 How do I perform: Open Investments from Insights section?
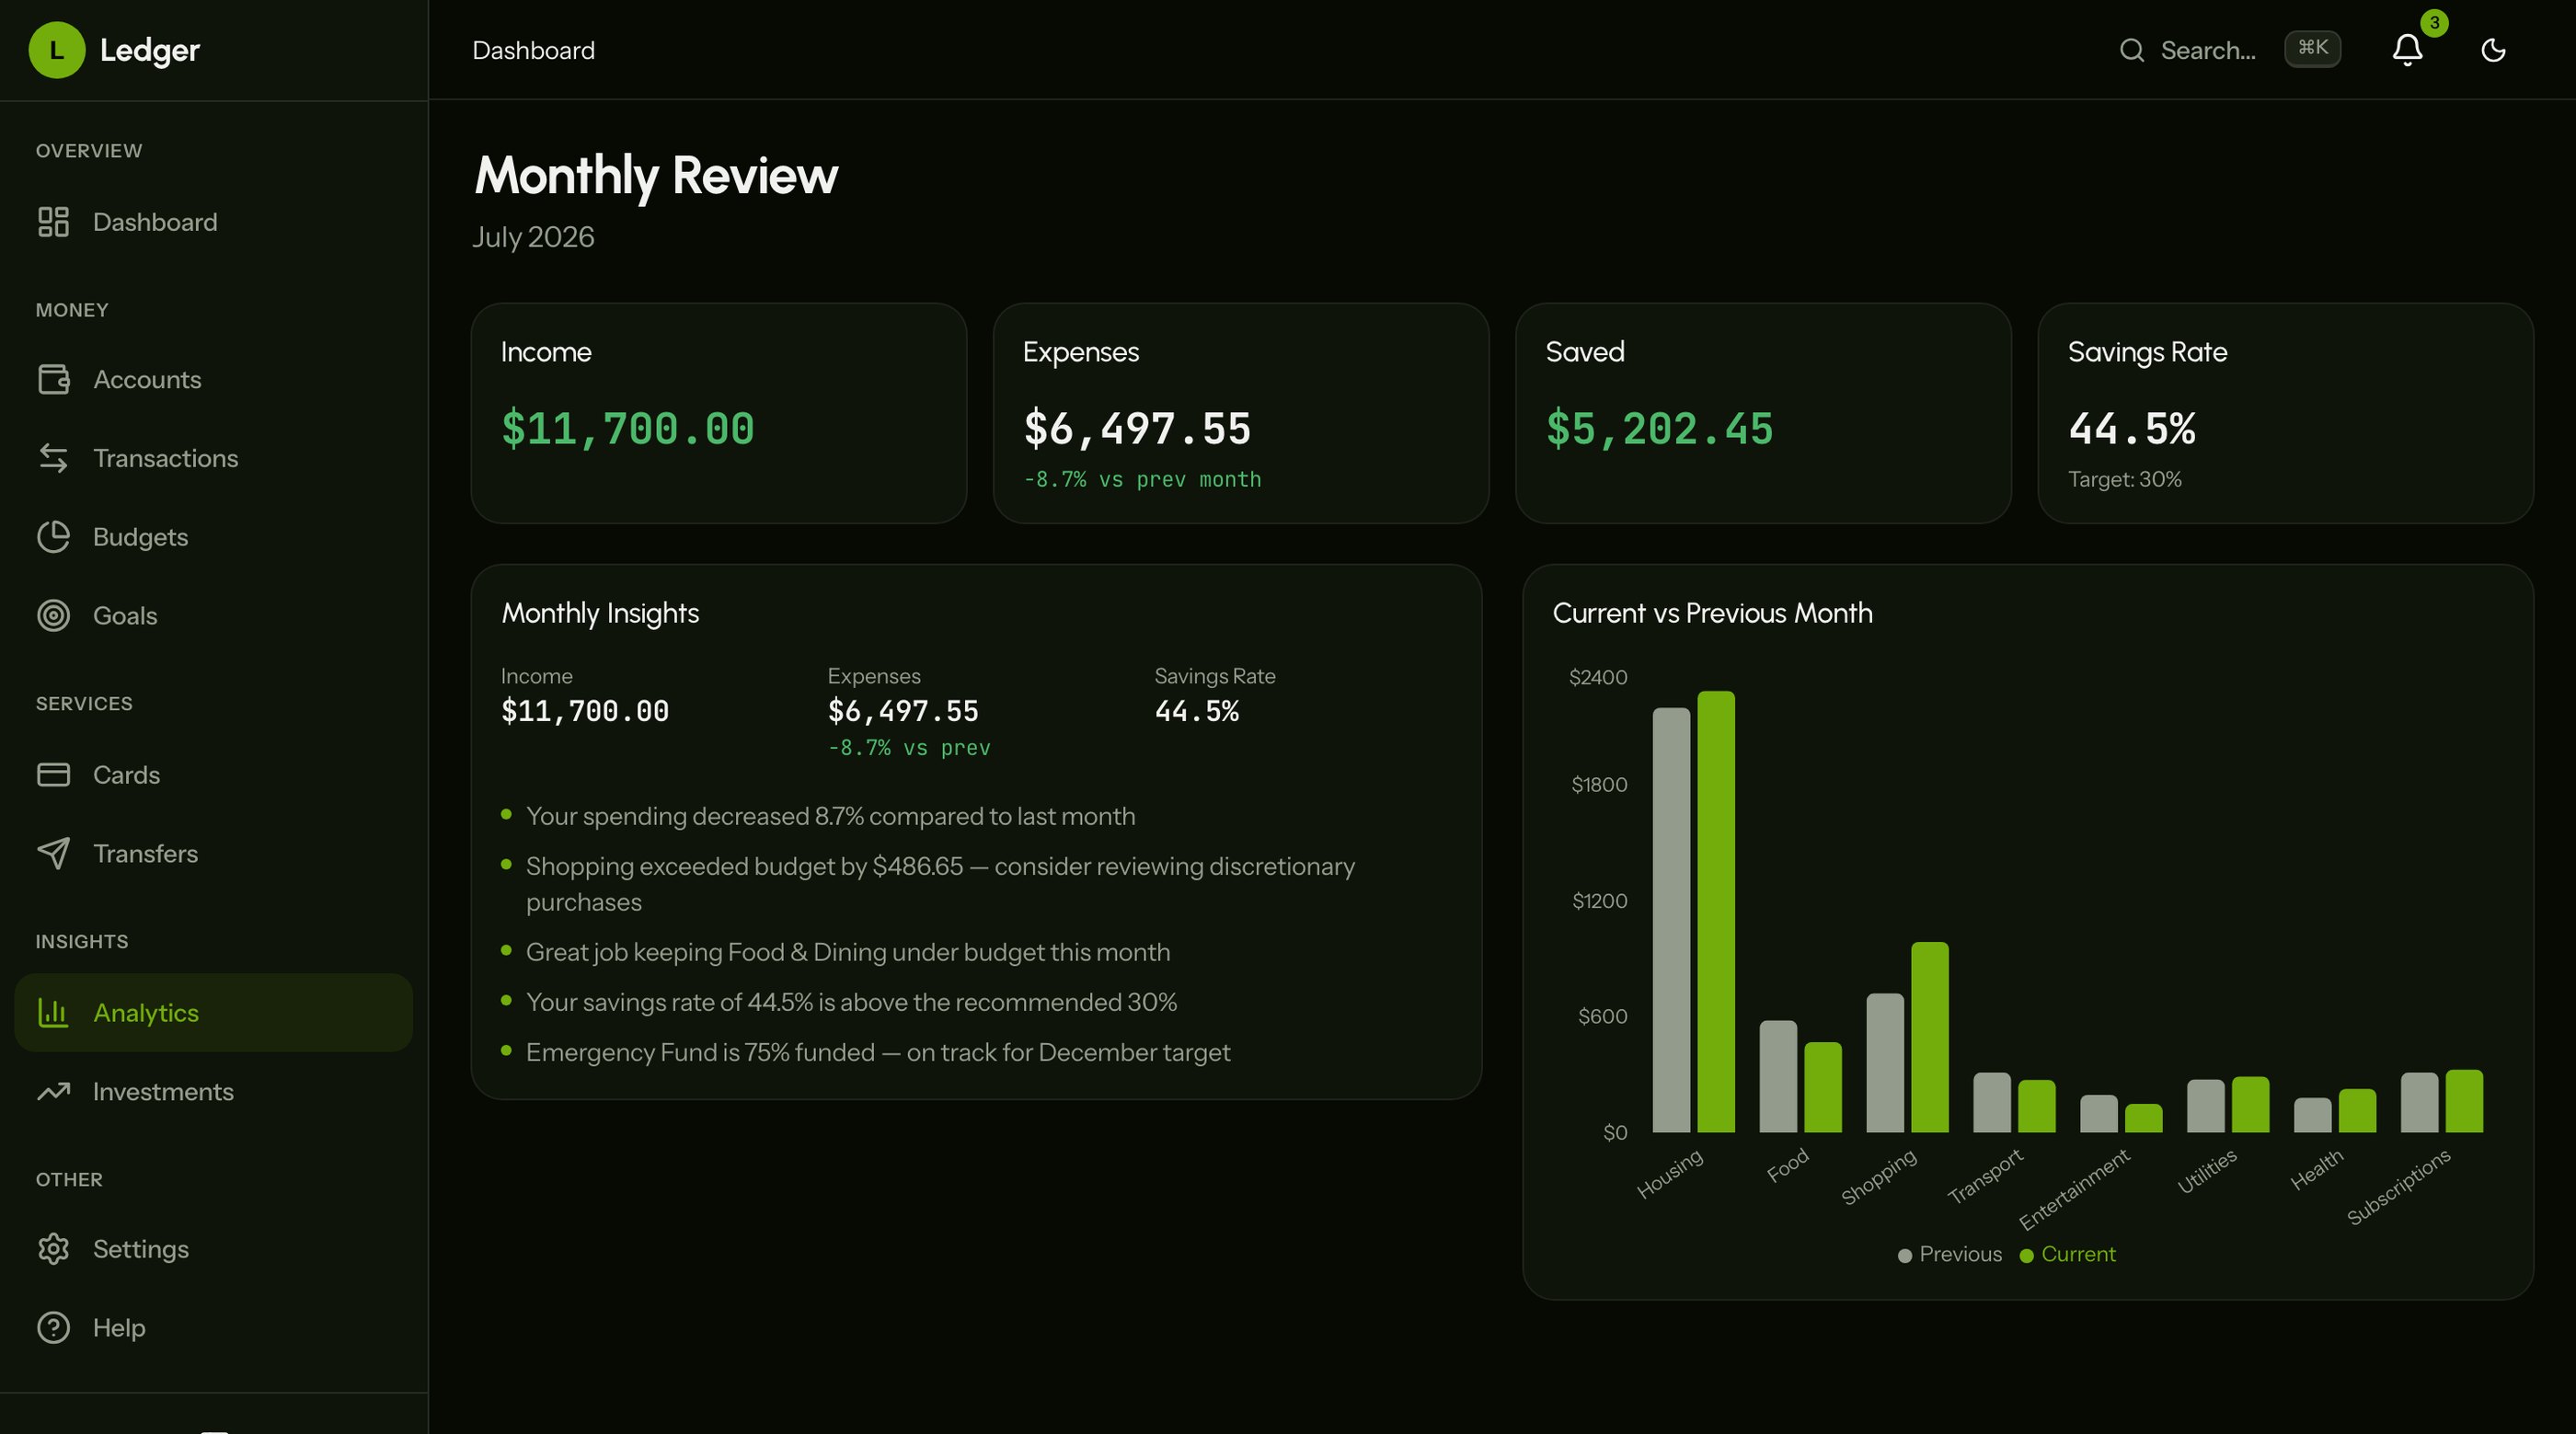(x=214, y=1092)
